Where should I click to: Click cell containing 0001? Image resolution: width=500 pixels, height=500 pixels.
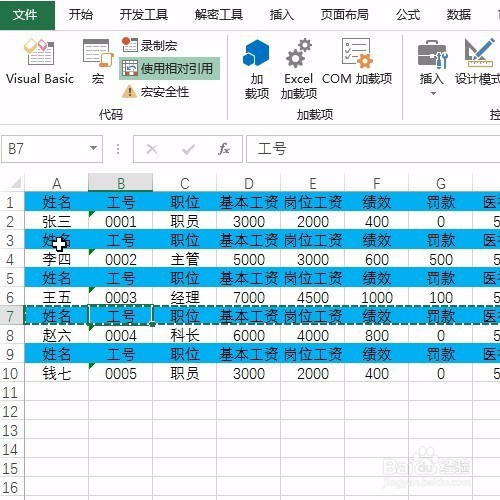[x=121, y=221]
